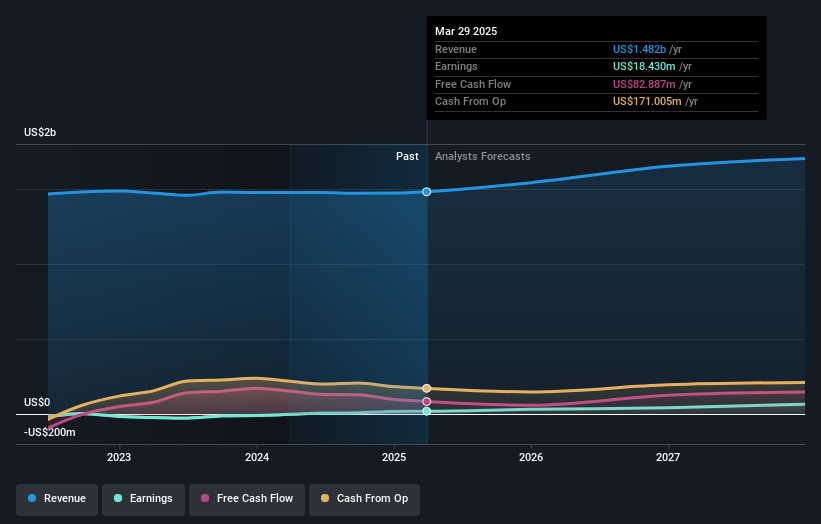Toggle the Revenue legend button
This screenshot has height=524, width=821.
[x=57, y=499]
